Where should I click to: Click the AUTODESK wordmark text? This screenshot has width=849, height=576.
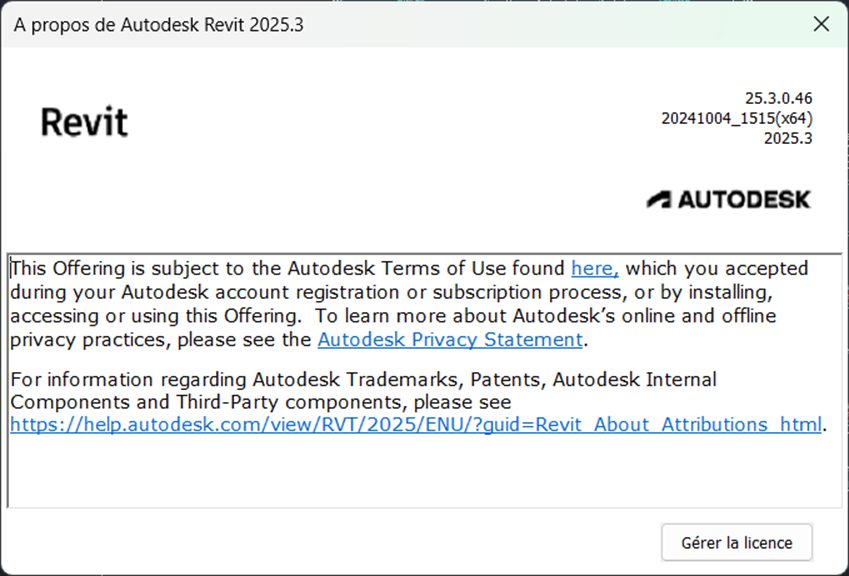pyautogui.click(x=744, y=199)
